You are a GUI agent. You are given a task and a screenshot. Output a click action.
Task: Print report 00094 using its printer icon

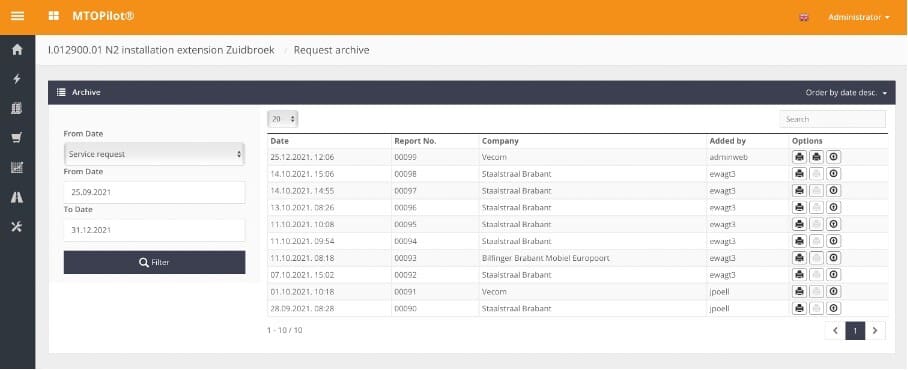coord(800,241)
